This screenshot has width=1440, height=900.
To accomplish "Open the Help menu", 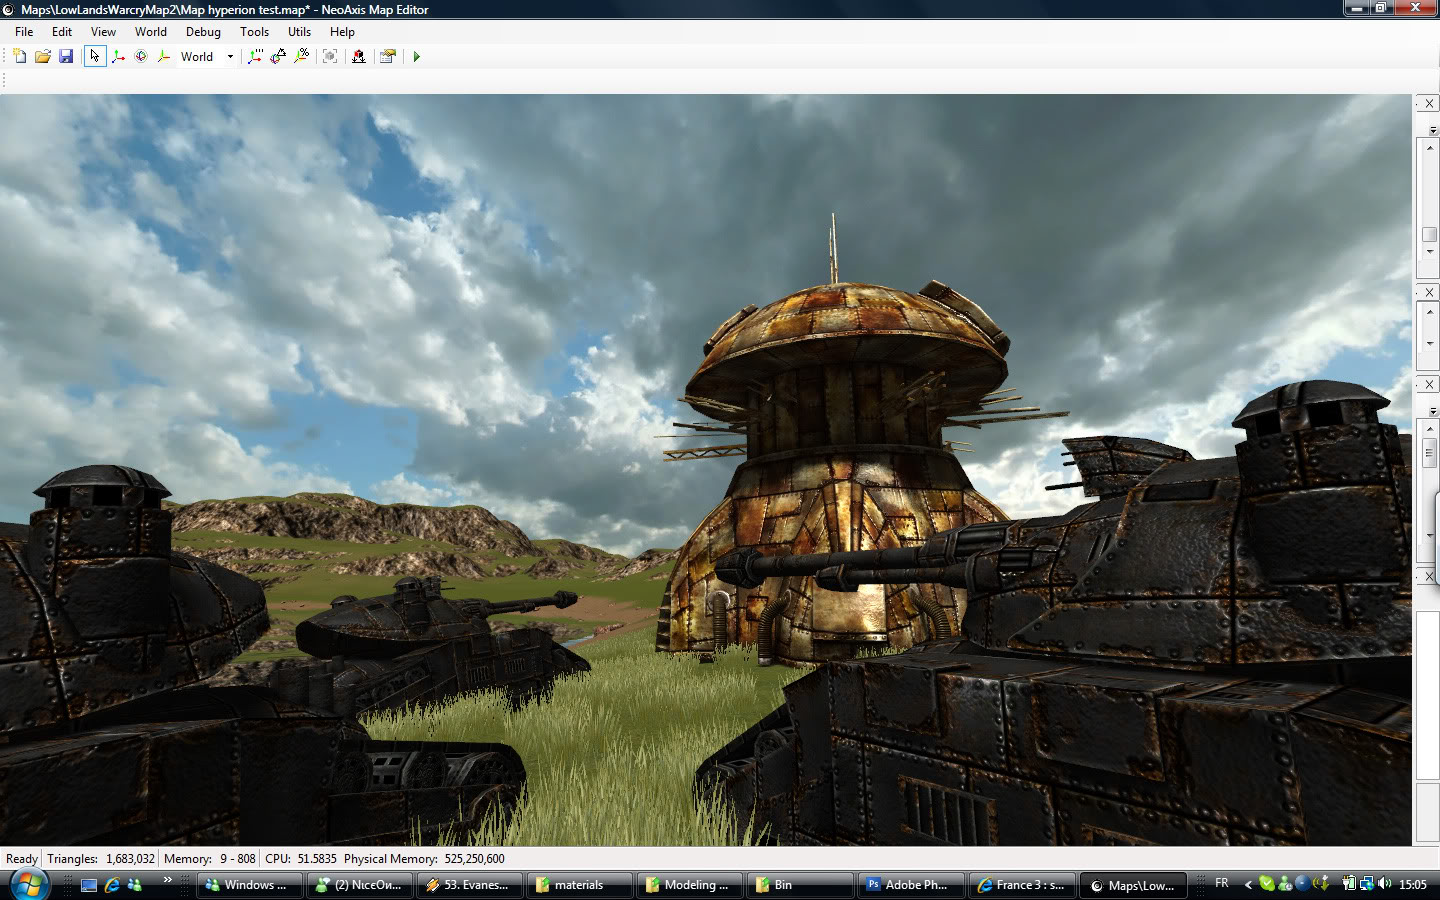I will pos(342,32).
